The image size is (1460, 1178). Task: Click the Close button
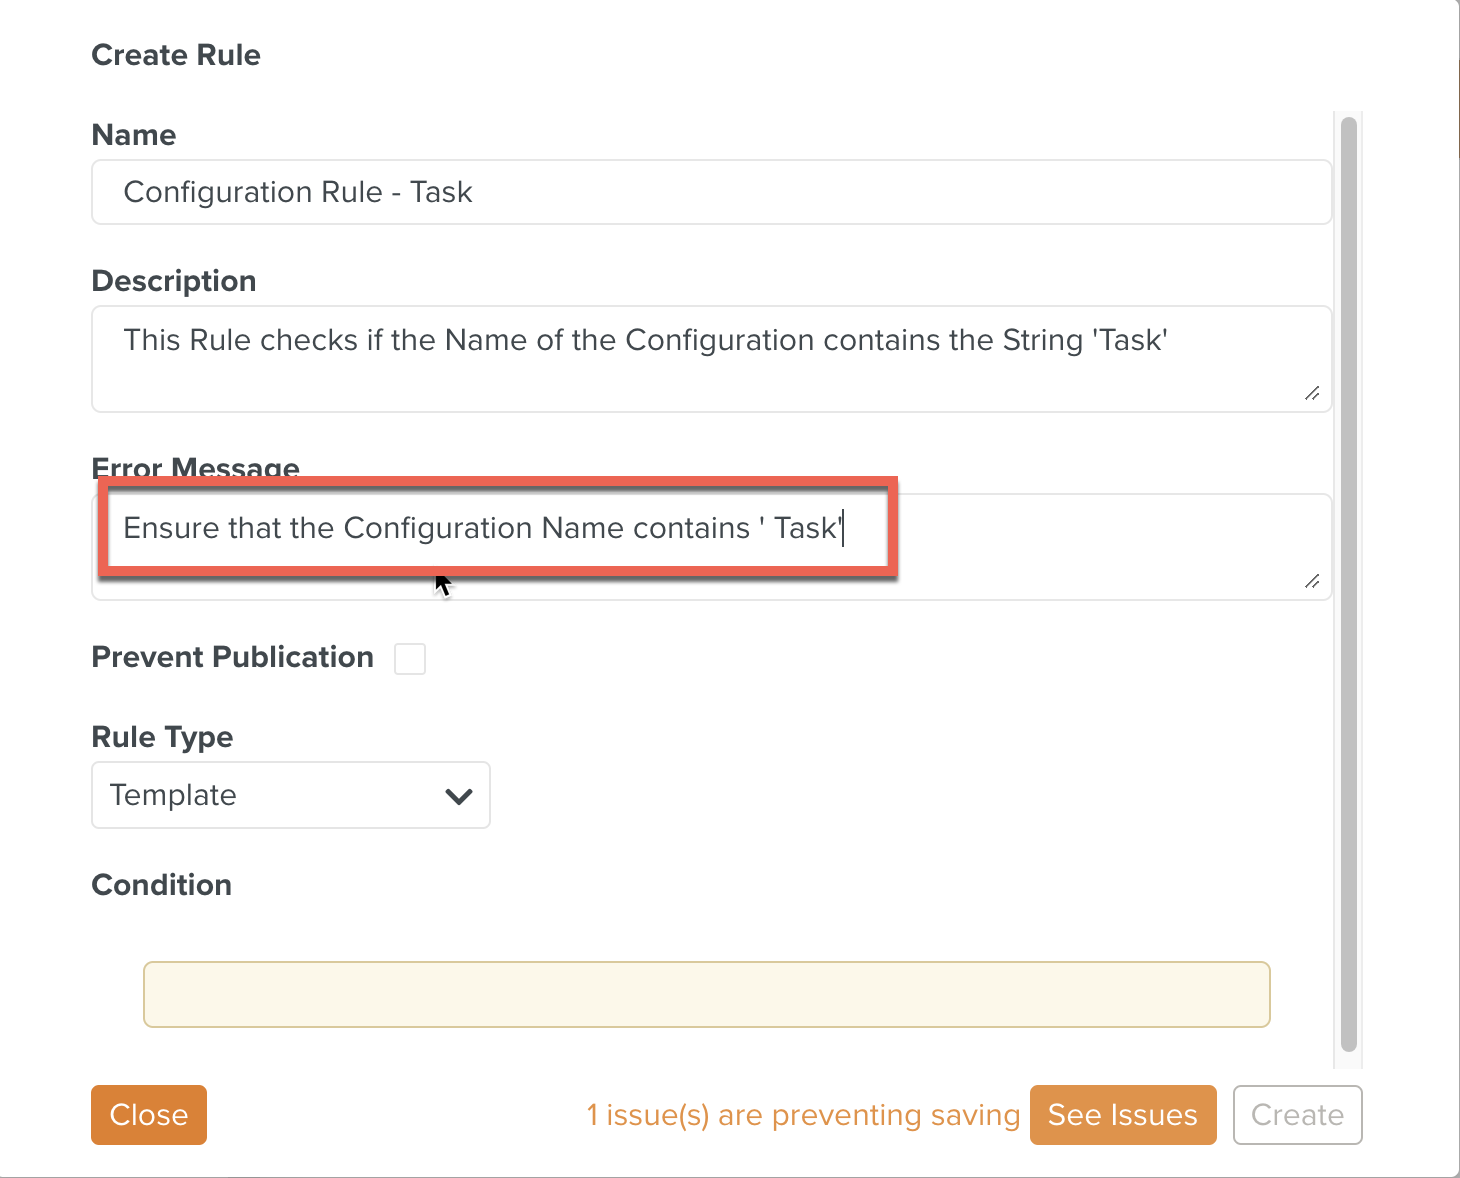tap(148, 1114)
